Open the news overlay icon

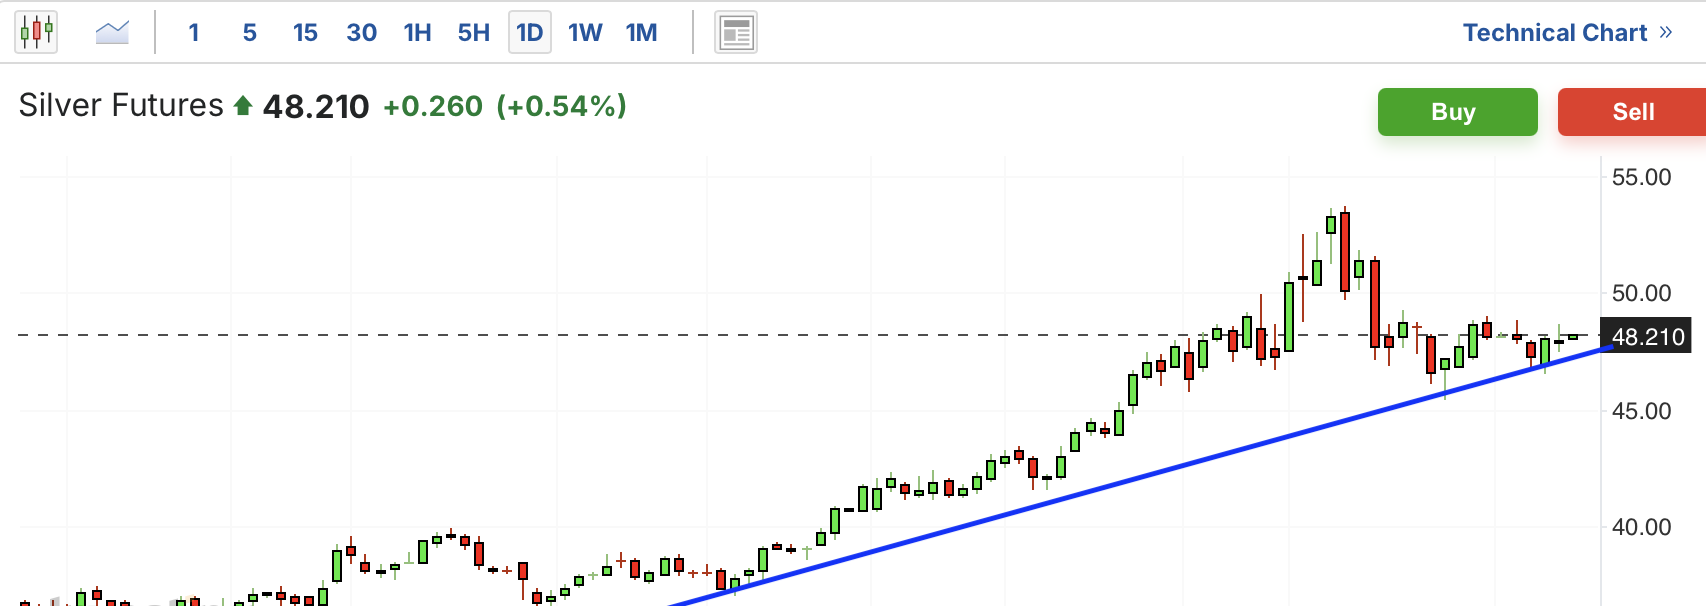[x=736, y=33]
